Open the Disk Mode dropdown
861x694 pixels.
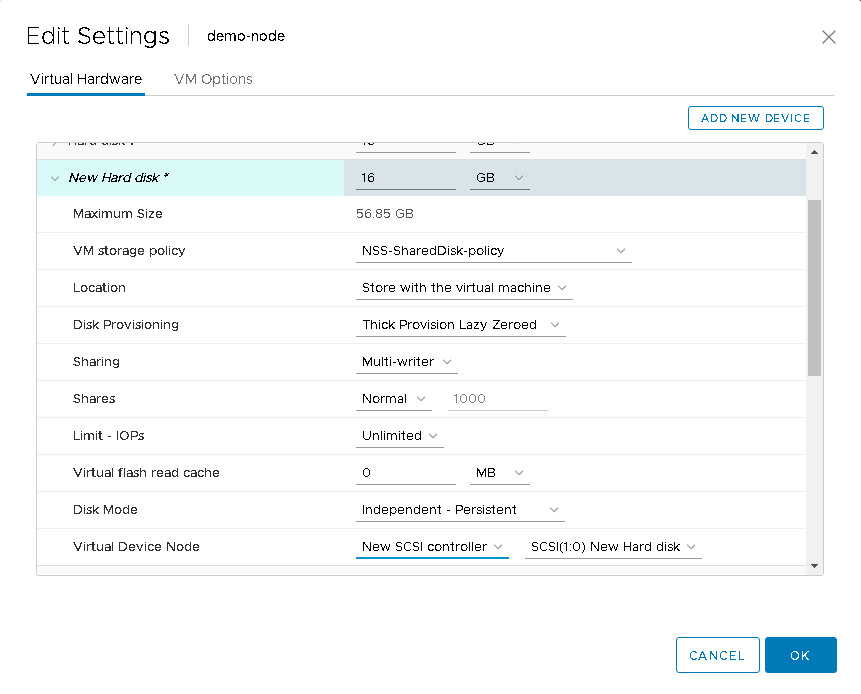pyautogui.click(x=460, y=510)
